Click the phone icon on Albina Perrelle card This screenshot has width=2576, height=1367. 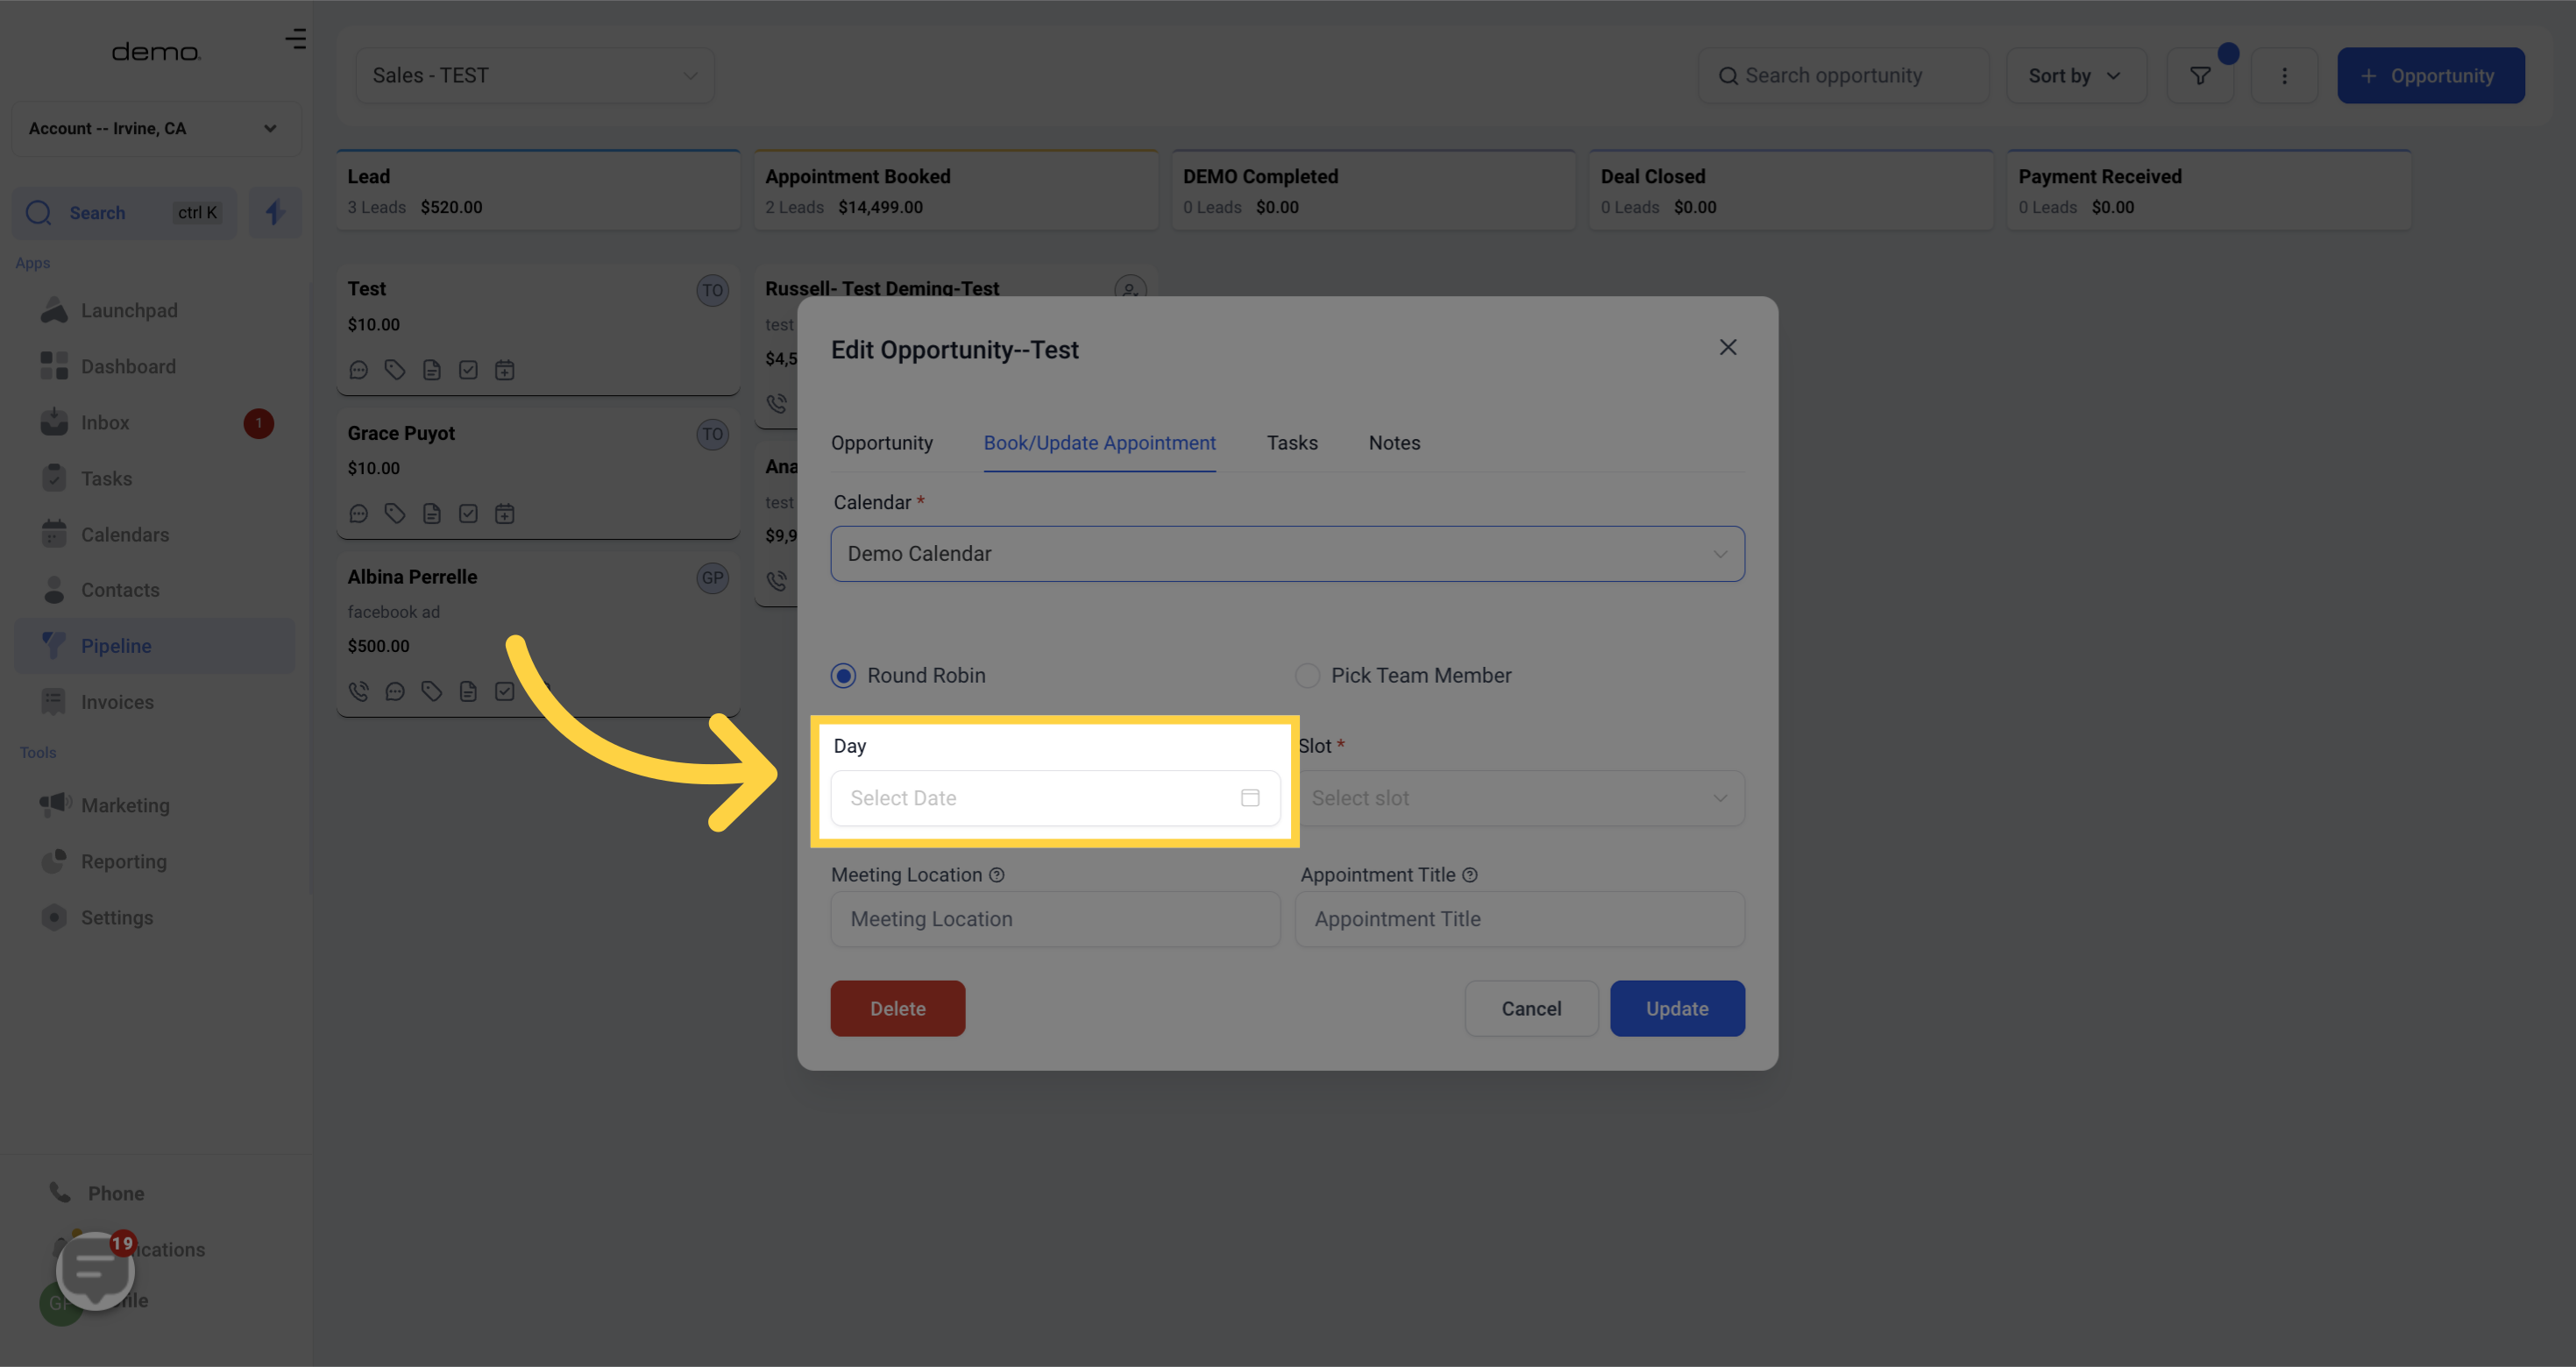point(358,691)
